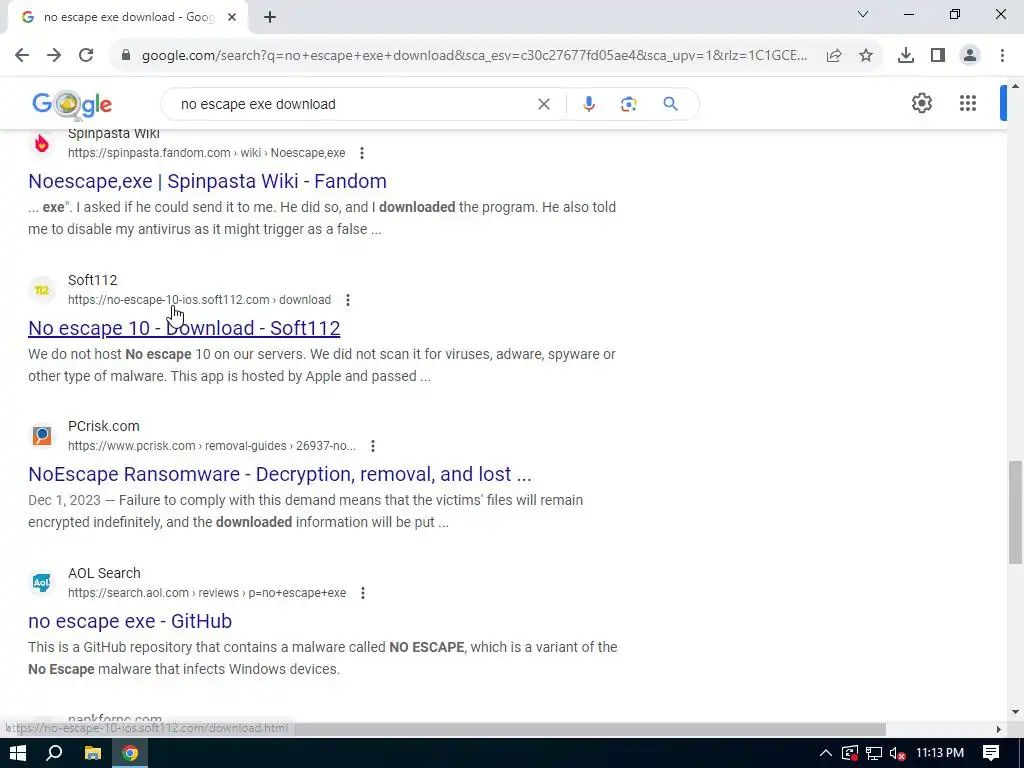Open Google apps grid
The width and height of the screenshot is (1024, 768).
[968, 103]
